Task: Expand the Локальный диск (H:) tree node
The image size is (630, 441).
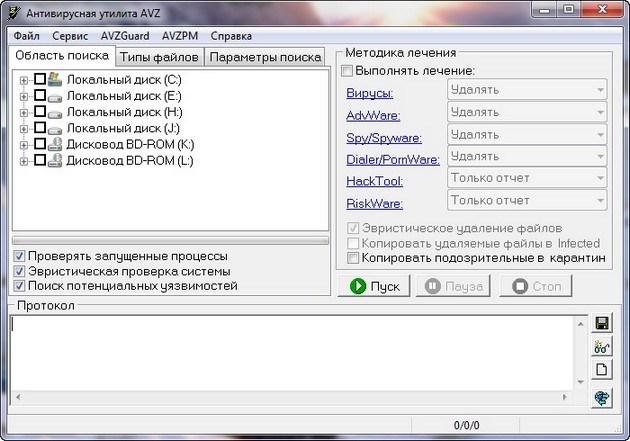Action: (x=24, y=113)
